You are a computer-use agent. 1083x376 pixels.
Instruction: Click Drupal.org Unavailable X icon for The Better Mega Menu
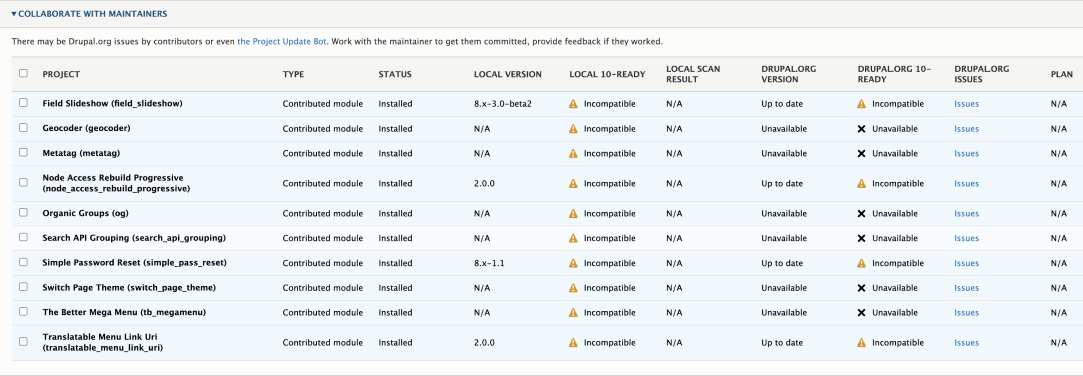861,312
